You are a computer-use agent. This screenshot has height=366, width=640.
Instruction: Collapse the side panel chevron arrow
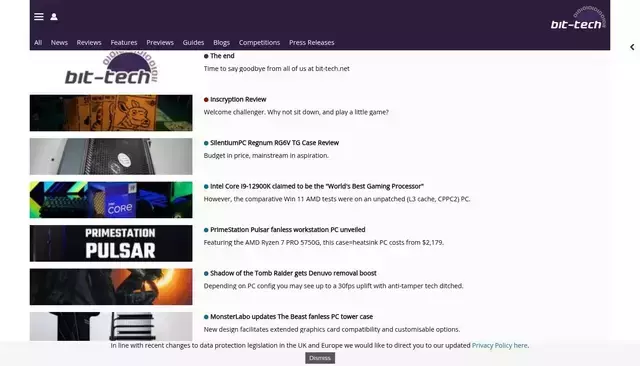pyautogui.click(x=632, y=47)
